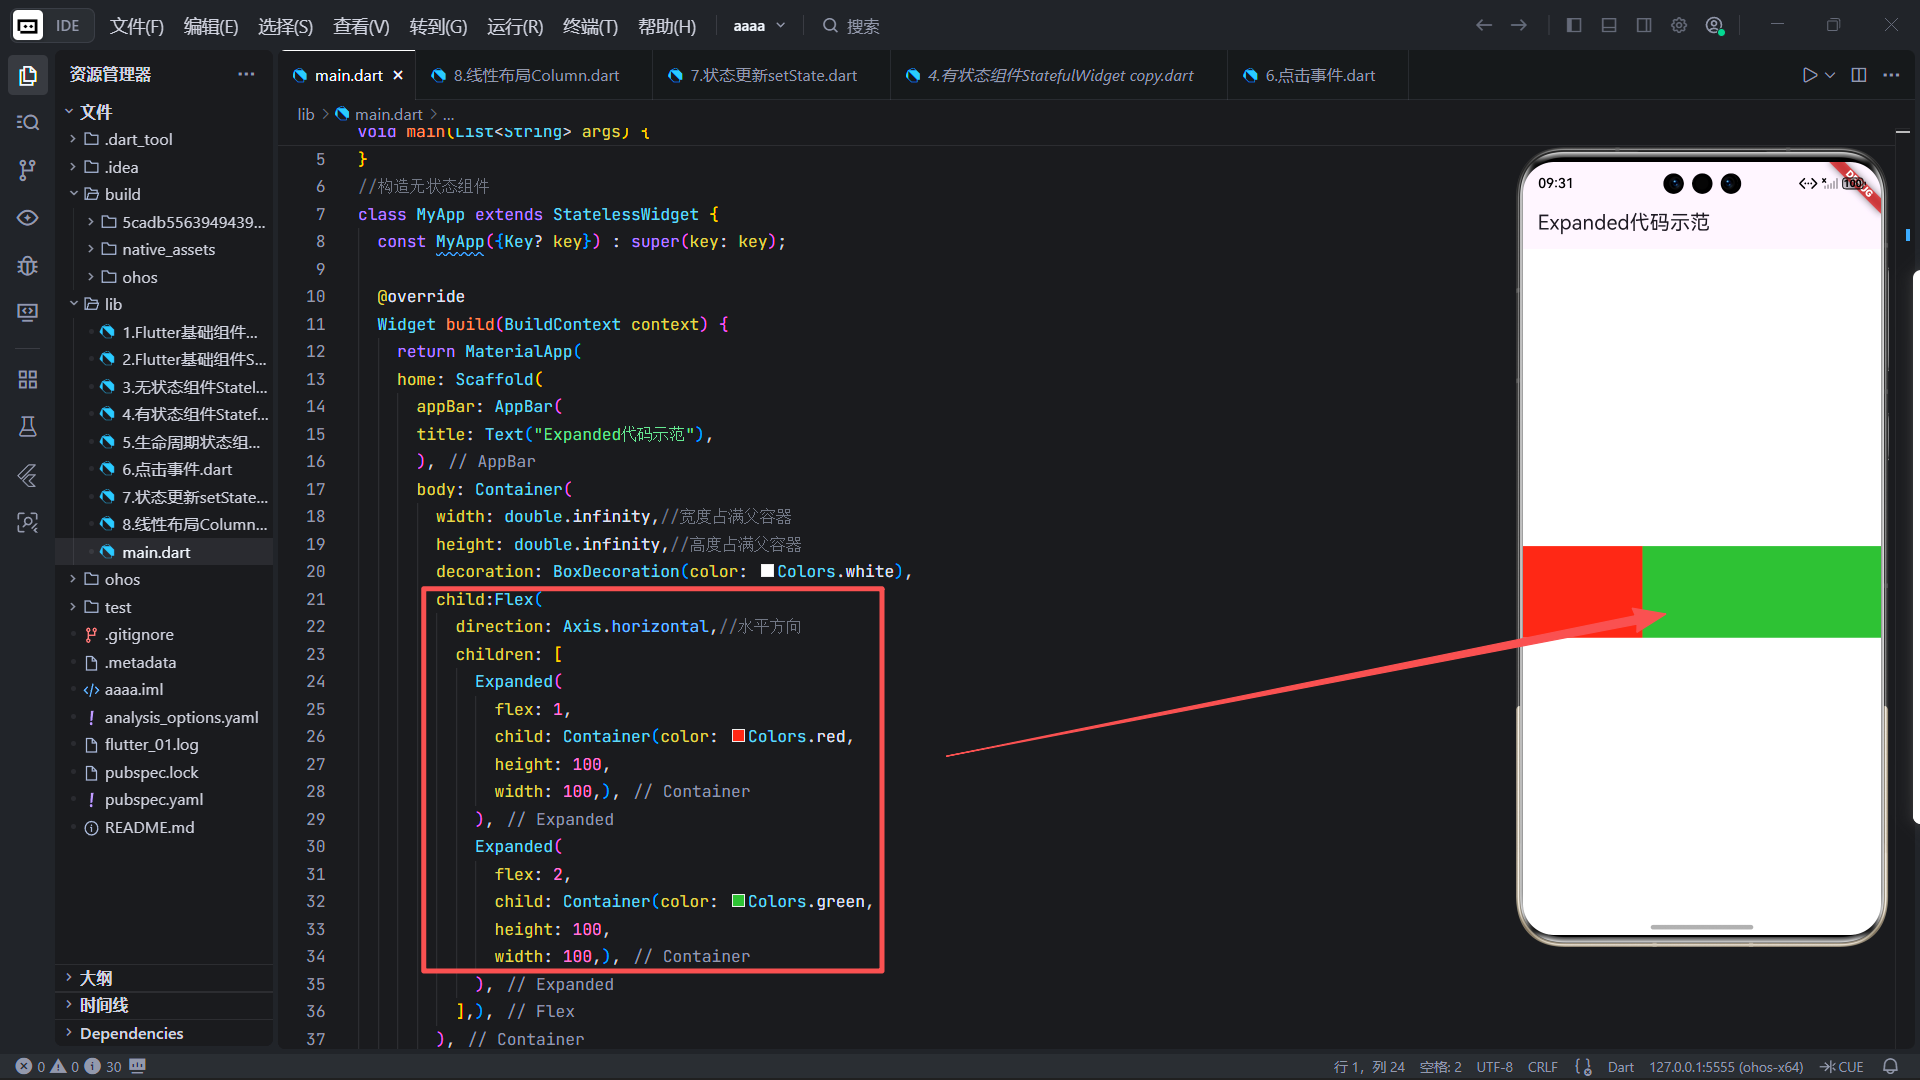
Task: Expand the 大纲 outline section
Action: 96,978
